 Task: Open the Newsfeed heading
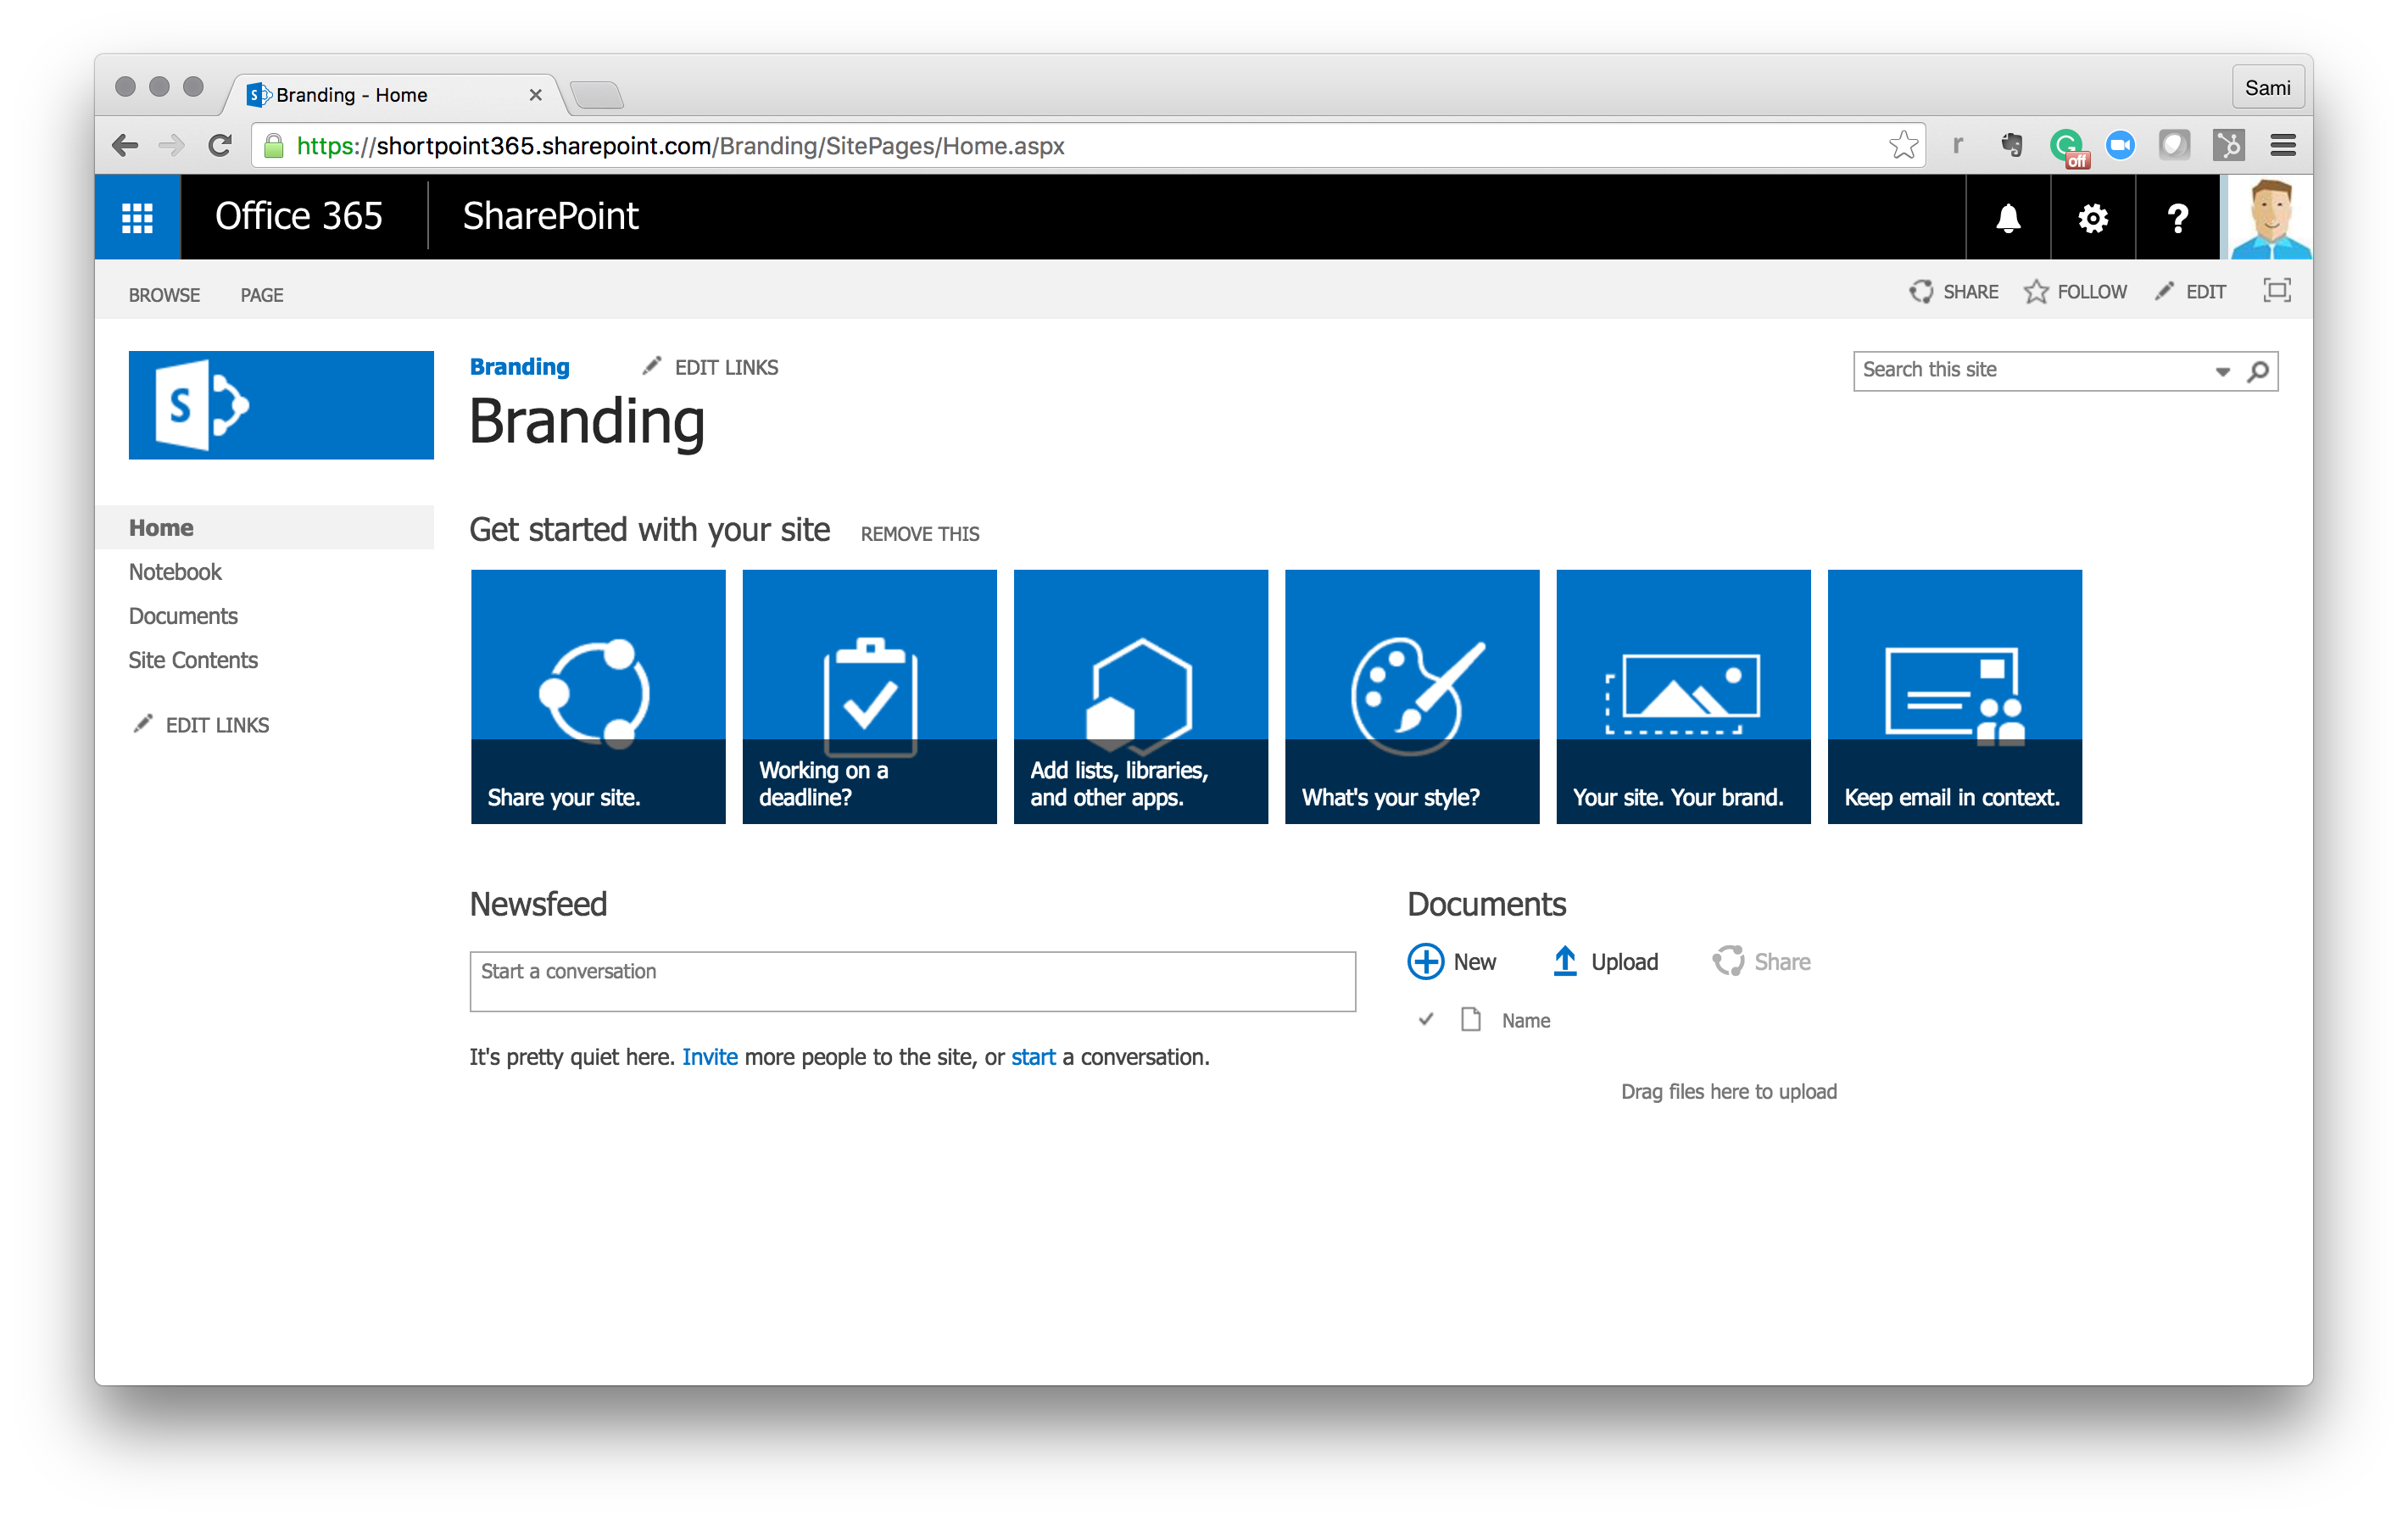point(538,904)
